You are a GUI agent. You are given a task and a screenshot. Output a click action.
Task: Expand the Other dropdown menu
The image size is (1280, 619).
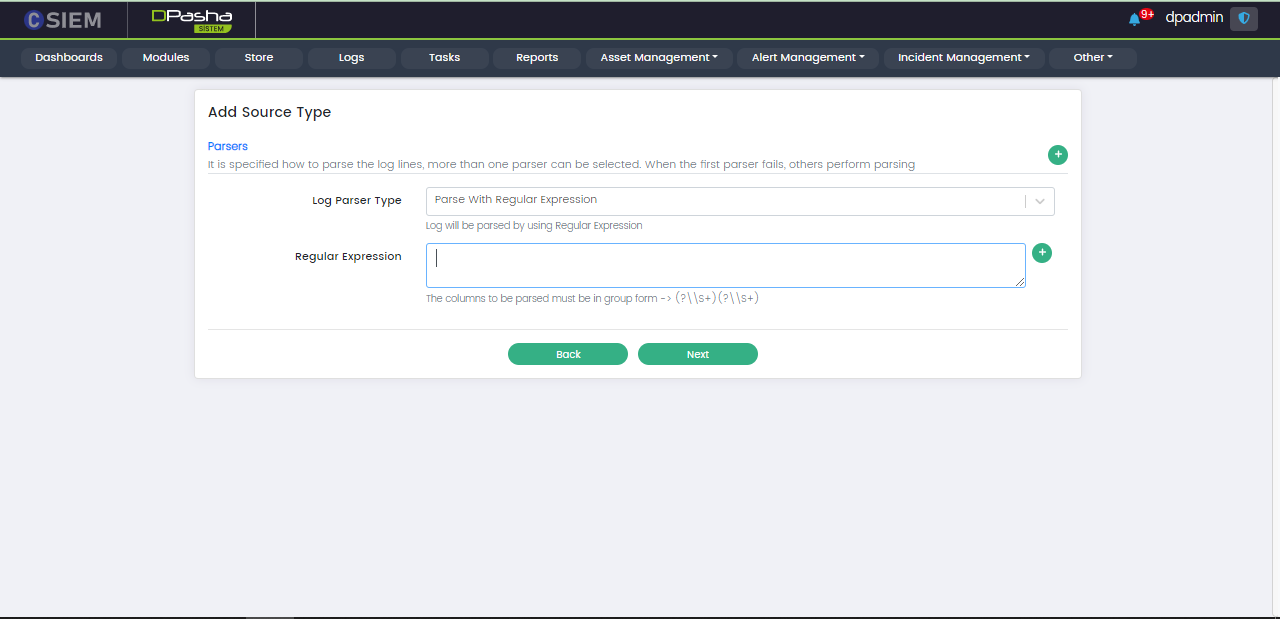click(1092, 58)
